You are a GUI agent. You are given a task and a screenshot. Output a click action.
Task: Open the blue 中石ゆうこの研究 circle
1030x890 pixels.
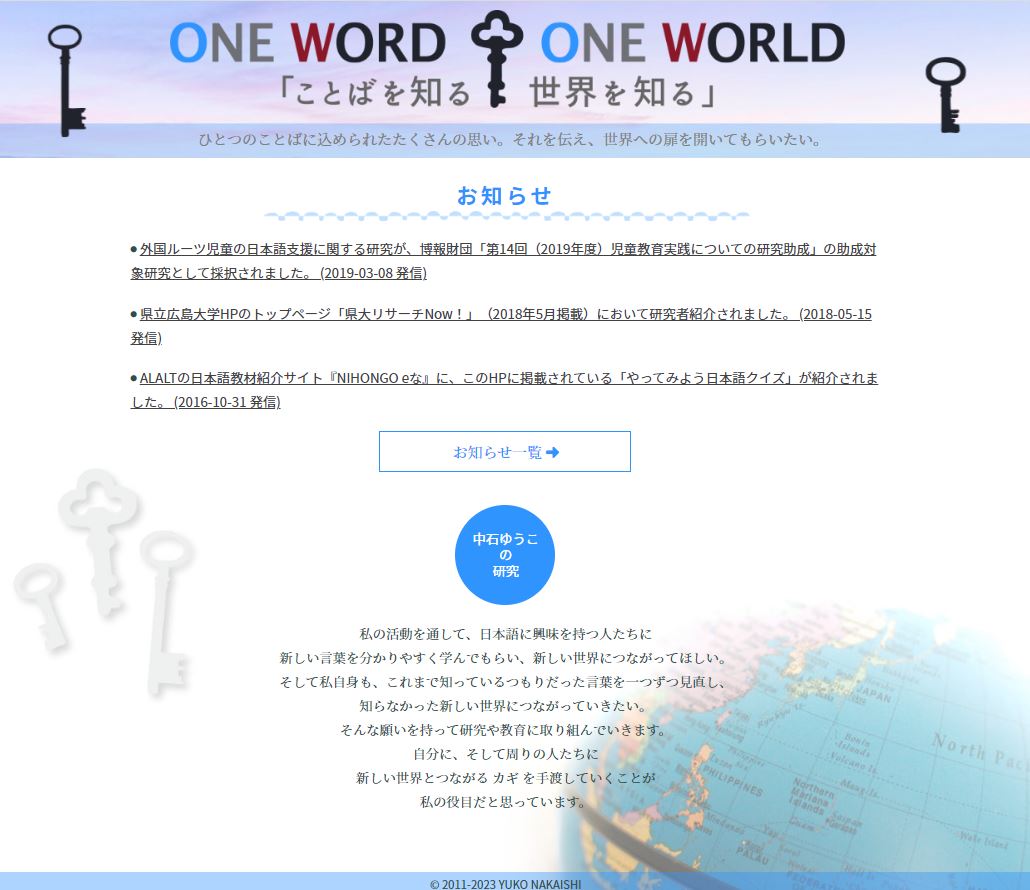pyautogui.click(x=504, y=555)
